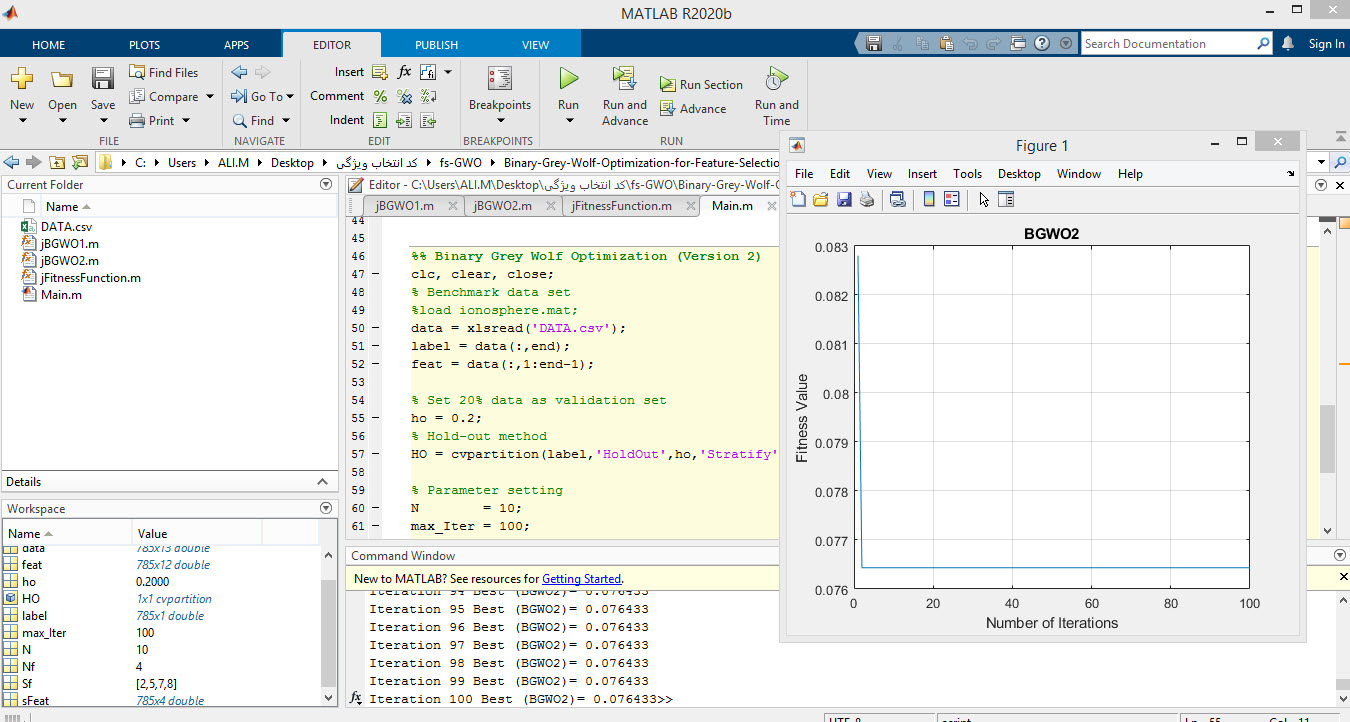Screen dimensions: 1350x722
Task: Increase indent using the indent-right icon
Action: pyautogui.click(x=404, y=120)
